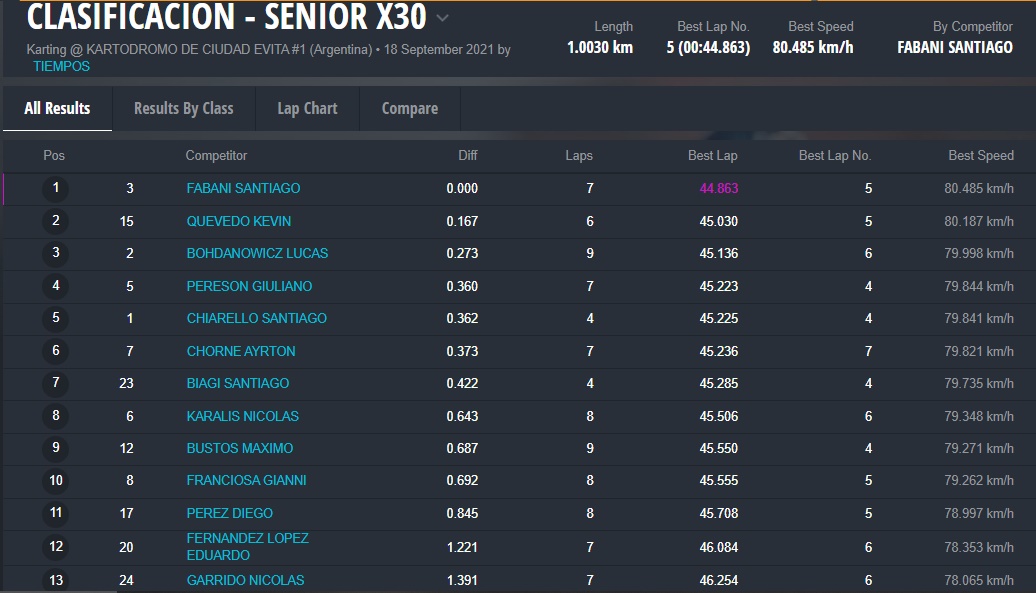Image resolution: width=1036 pixels, height=593 pixels.
Task: Switch to the All Results tab
Action: [x=57, y=108]
